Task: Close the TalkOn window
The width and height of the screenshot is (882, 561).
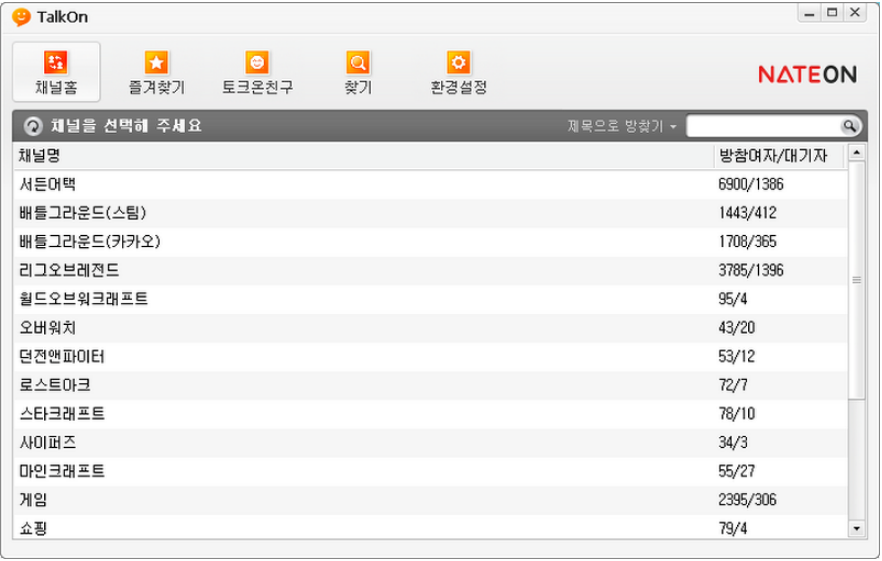Action: pos(854,13)
